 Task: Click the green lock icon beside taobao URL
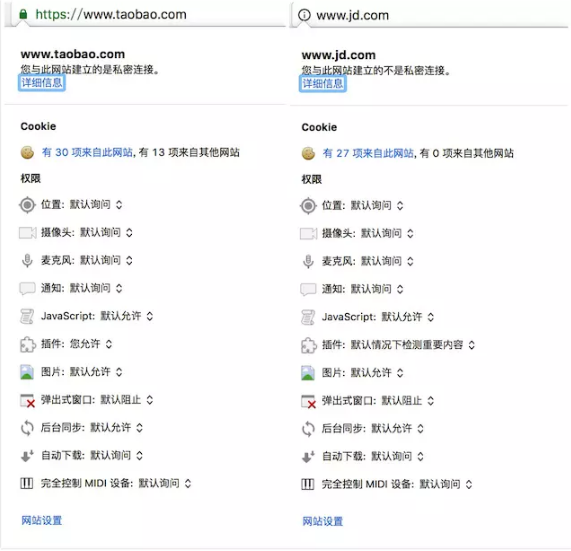23,14
